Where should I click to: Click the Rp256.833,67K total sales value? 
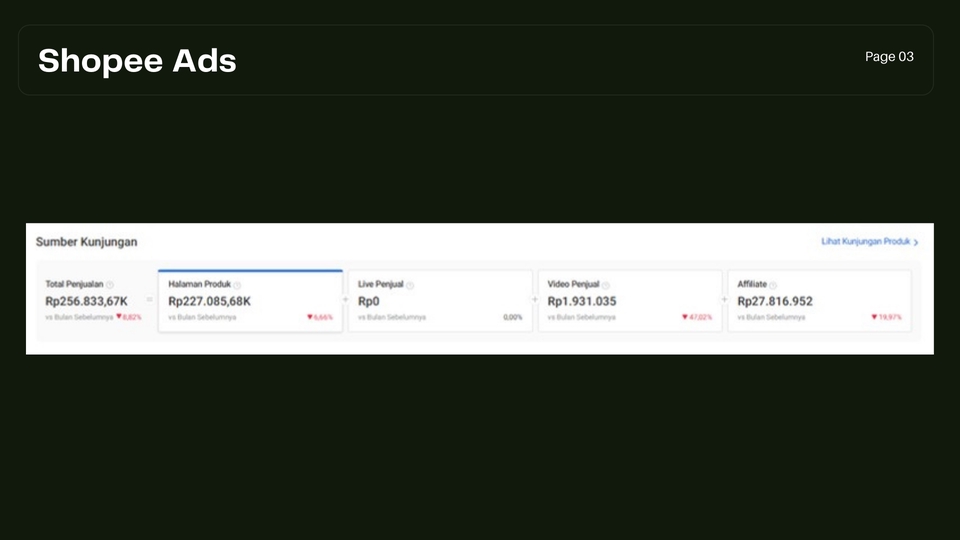click(x=87, y=301)
